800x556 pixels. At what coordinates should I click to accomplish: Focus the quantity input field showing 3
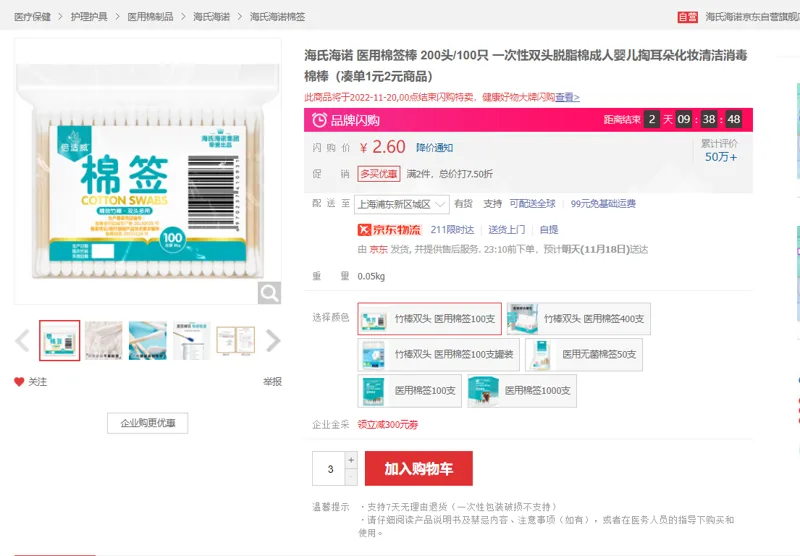[x=329, y=468]
